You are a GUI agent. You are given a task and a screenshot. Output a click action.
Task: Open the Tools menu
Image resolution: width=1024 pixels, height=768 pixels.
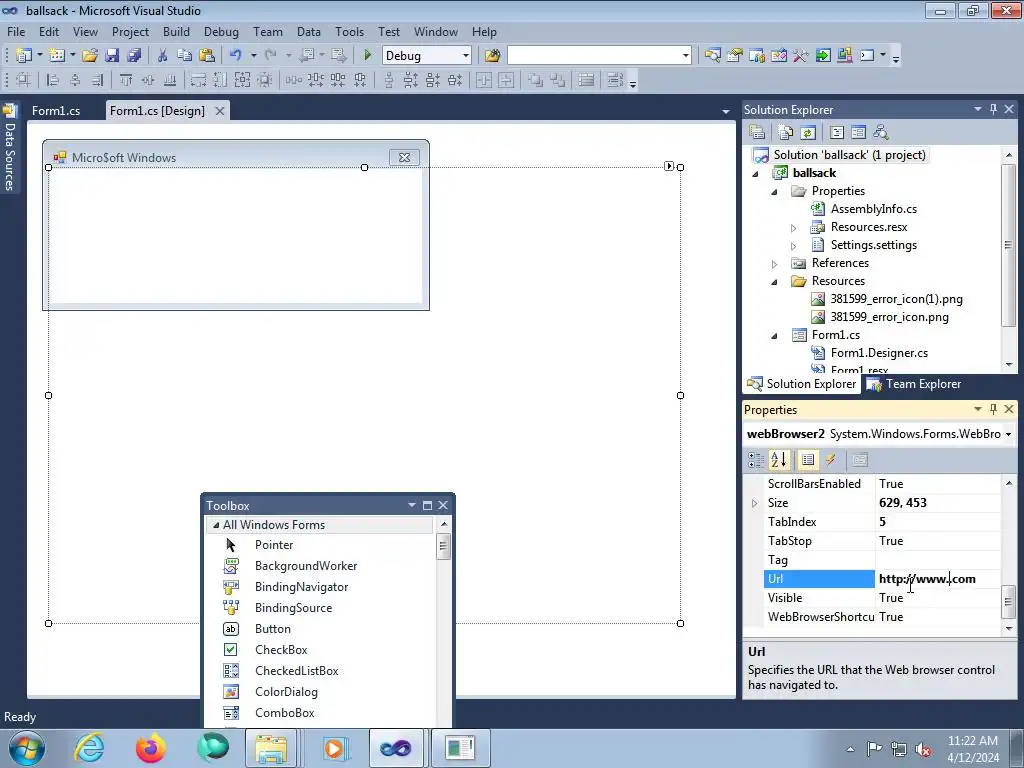pos(349,31)
